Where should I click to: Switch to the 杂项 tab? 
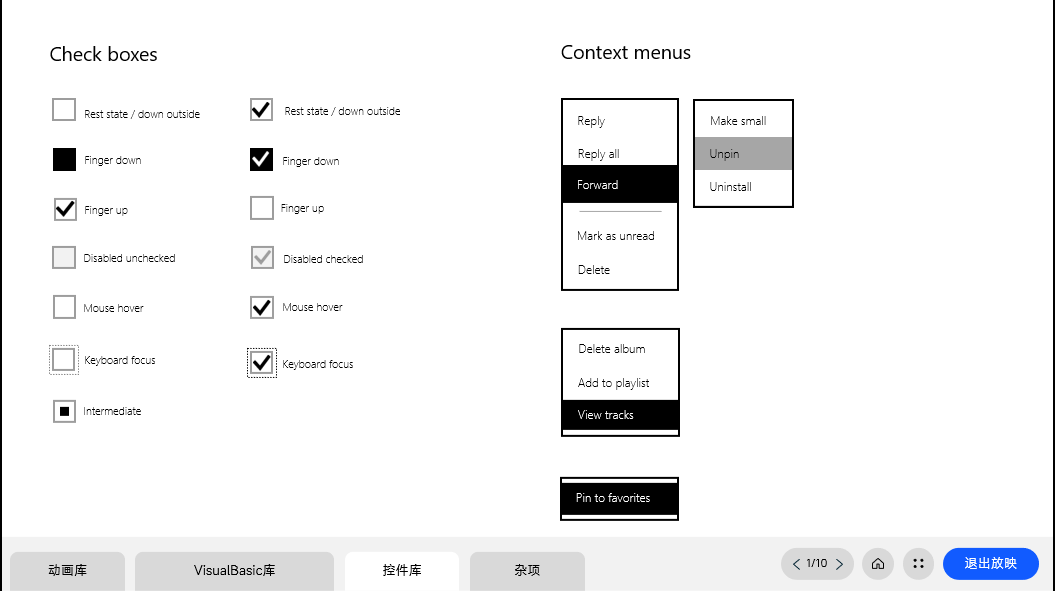[x=527, y=571]
